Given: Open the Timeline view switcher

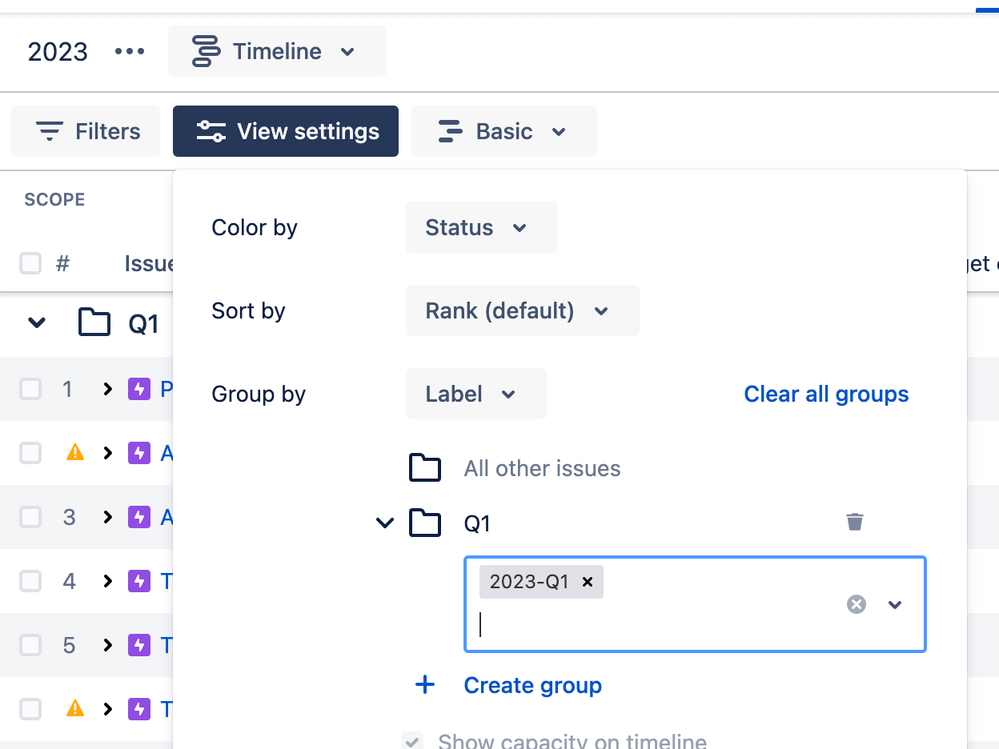Looking at the screenshot, I should tap(276, 51).
